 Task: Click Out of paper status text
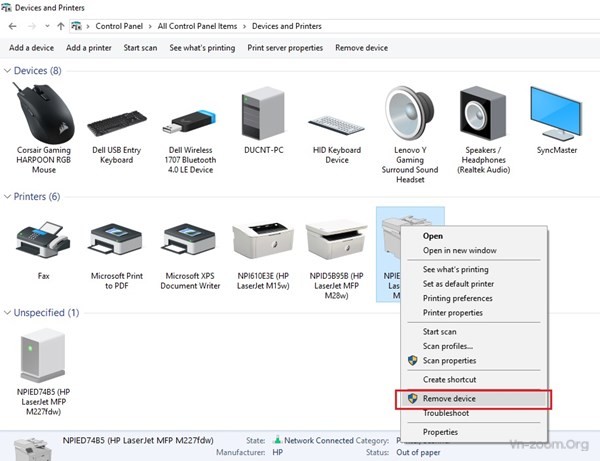[418, 453]
